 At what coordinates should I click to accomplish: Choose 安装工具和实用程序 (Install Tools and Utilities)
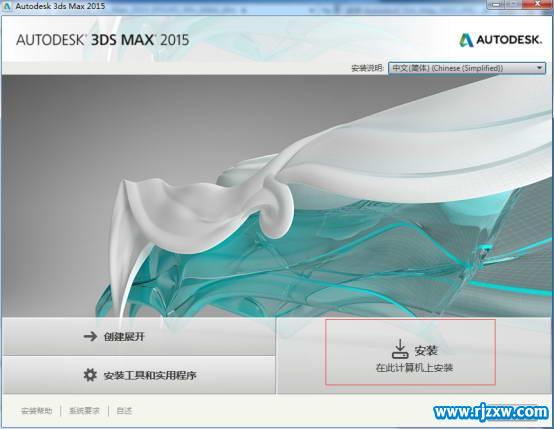point(138,375)
